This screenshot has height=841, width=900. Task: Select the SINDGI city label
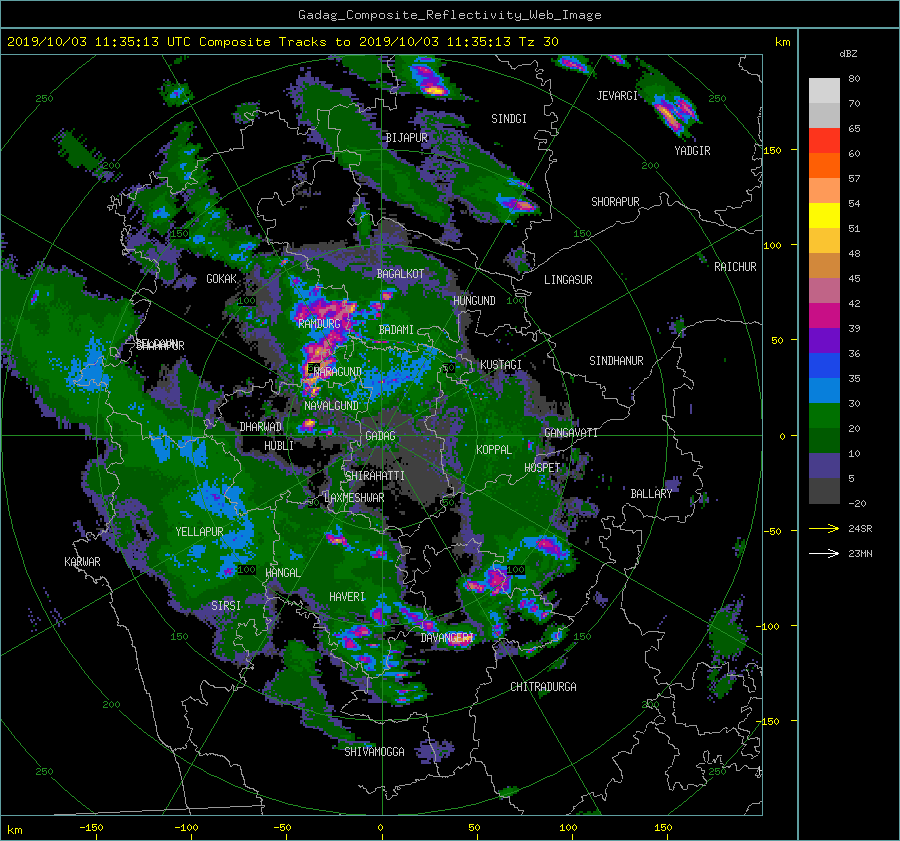coord(509,119)
